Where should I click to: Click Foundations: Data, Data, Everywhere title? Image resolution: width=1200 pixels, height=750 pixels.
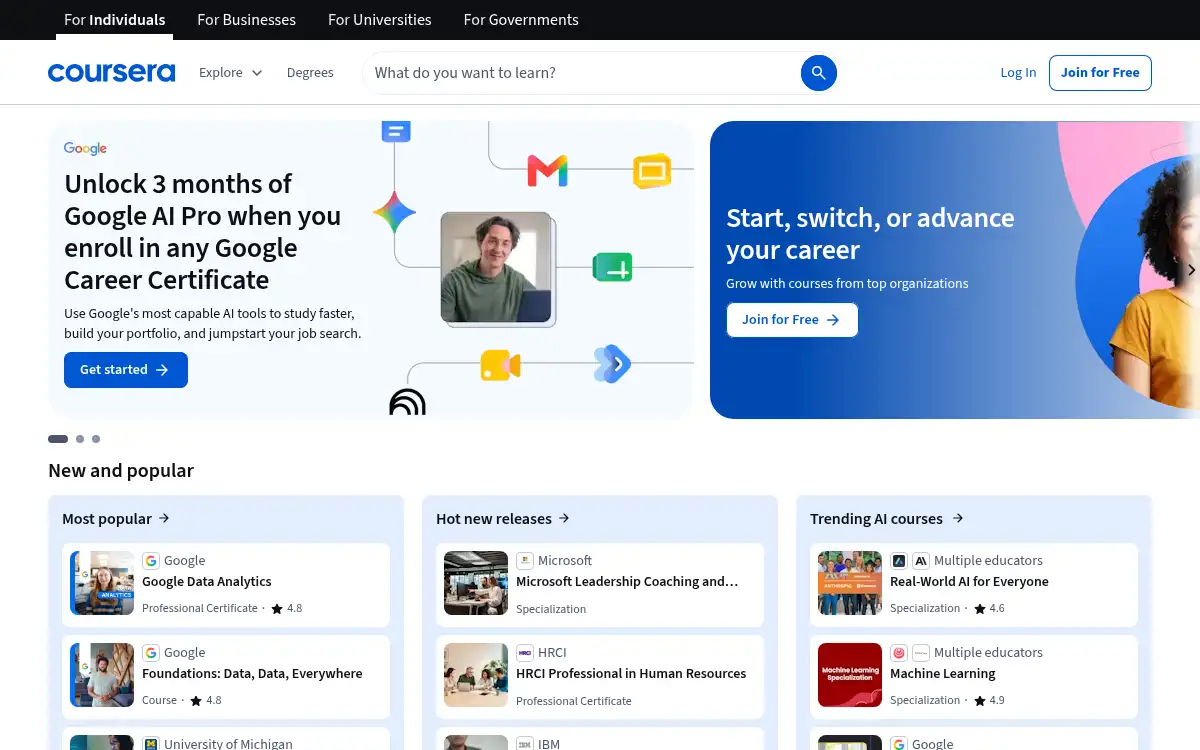pos(252,674)
